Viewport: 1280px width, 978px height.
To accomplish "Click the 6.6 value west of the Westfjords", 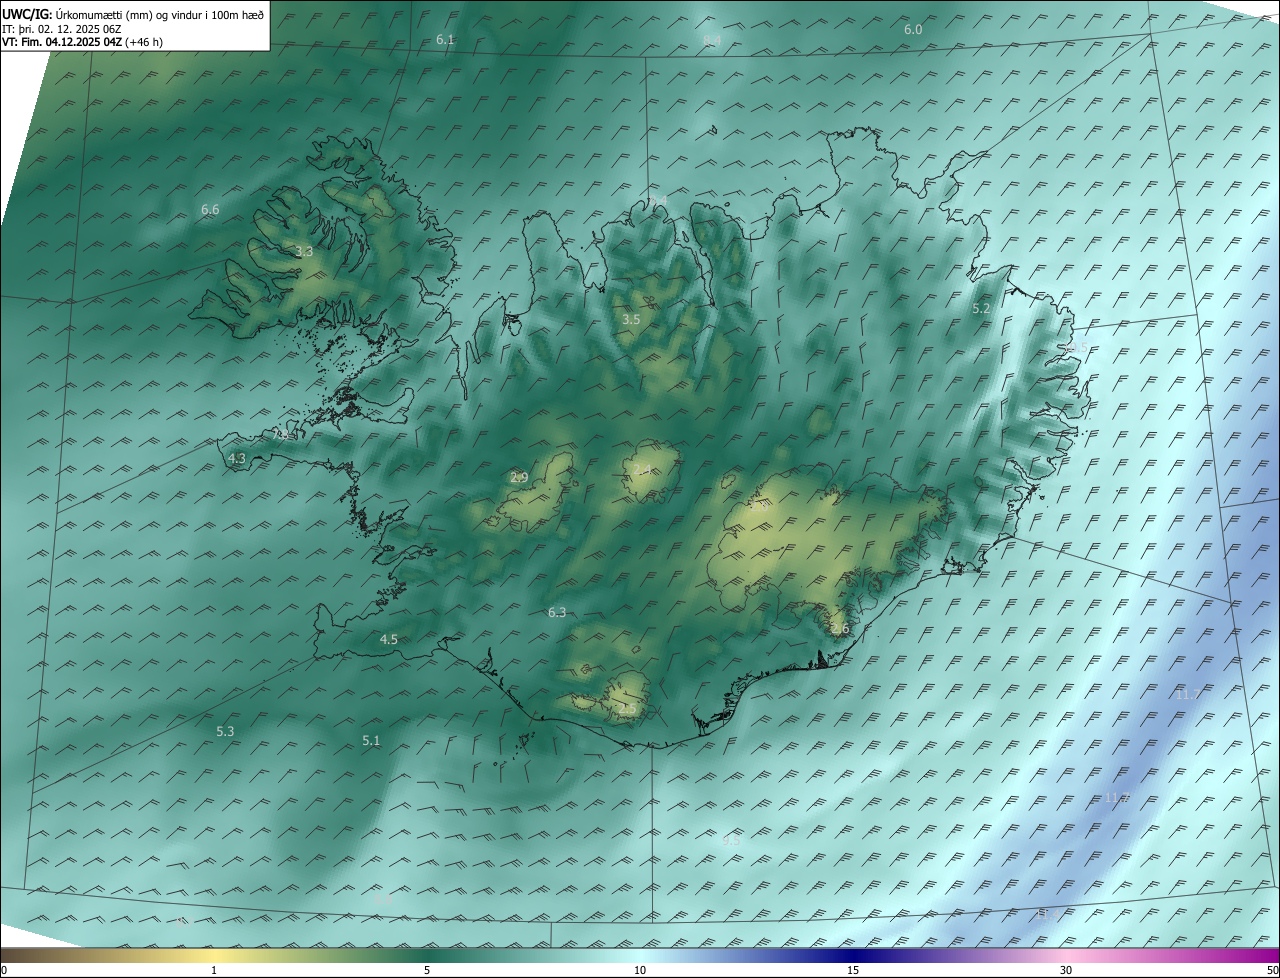I will [210, 210].
